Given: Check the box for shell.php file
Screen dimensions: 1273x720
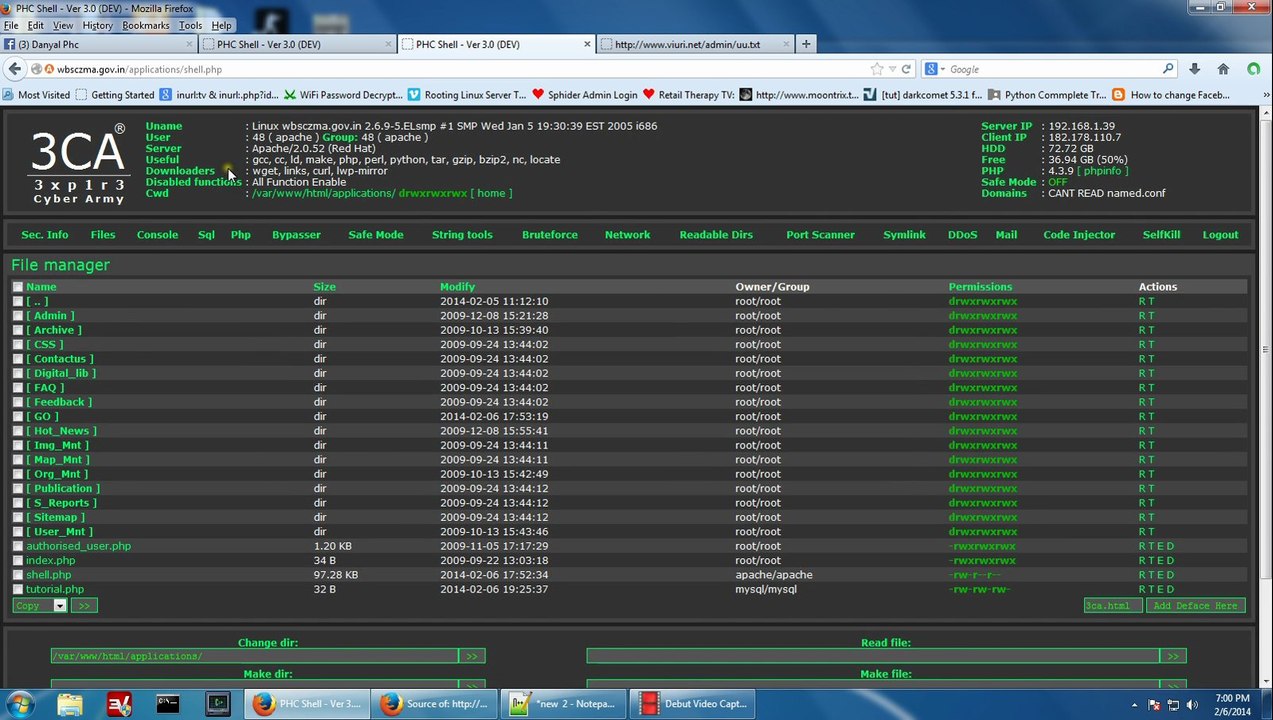Looking at the screenshot, I should click(x=17, y=575).
